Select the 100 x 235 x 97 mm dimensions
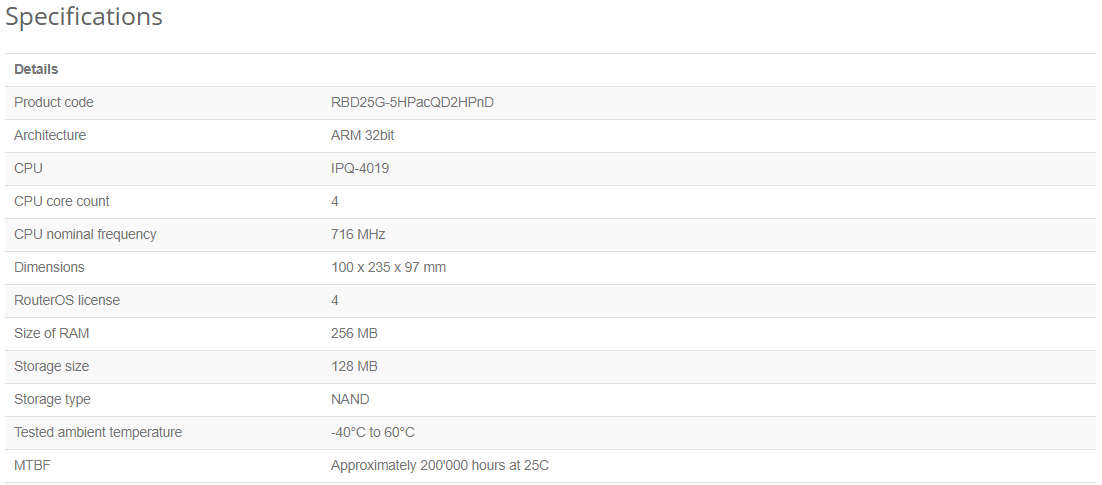This screenshot has height=485, width=1102. [x=389, y=268]
